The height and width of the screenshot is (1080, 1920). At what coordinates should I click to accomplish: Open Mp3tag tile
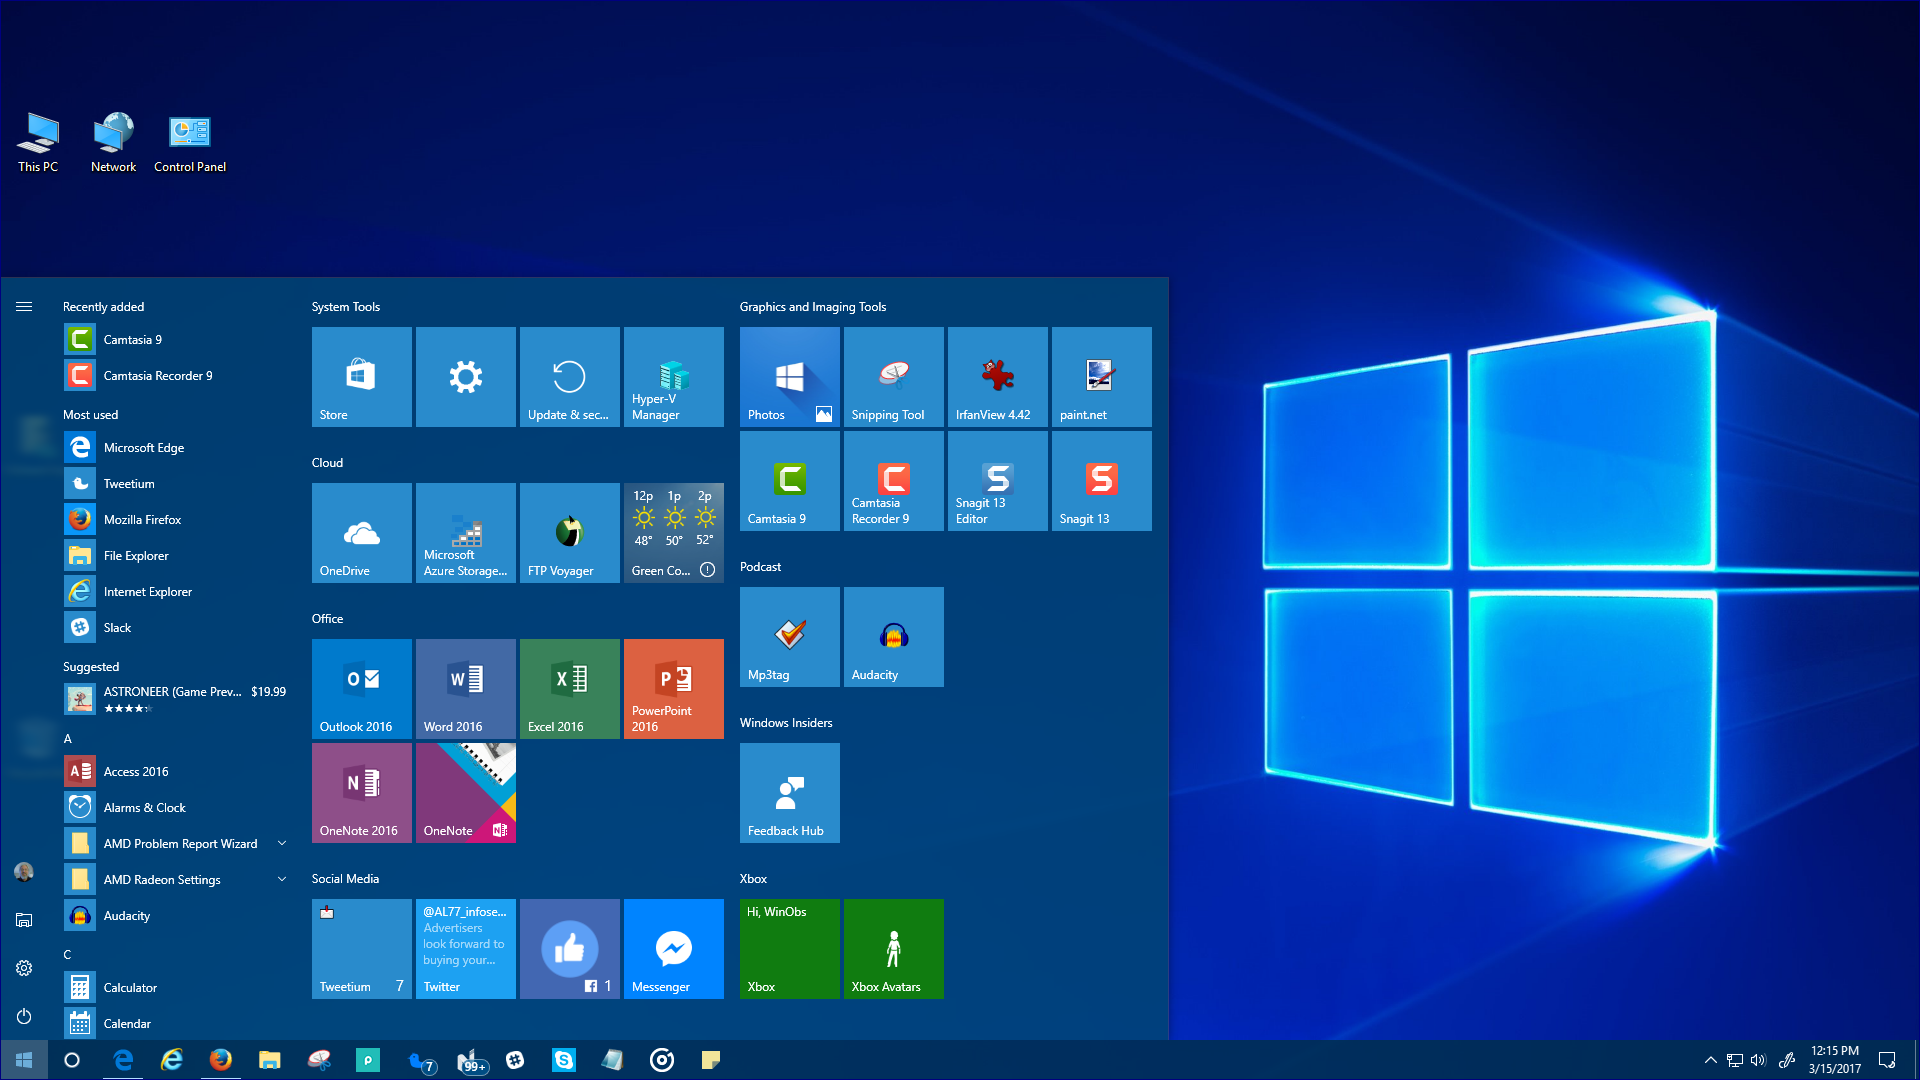[x=789, y=637]
